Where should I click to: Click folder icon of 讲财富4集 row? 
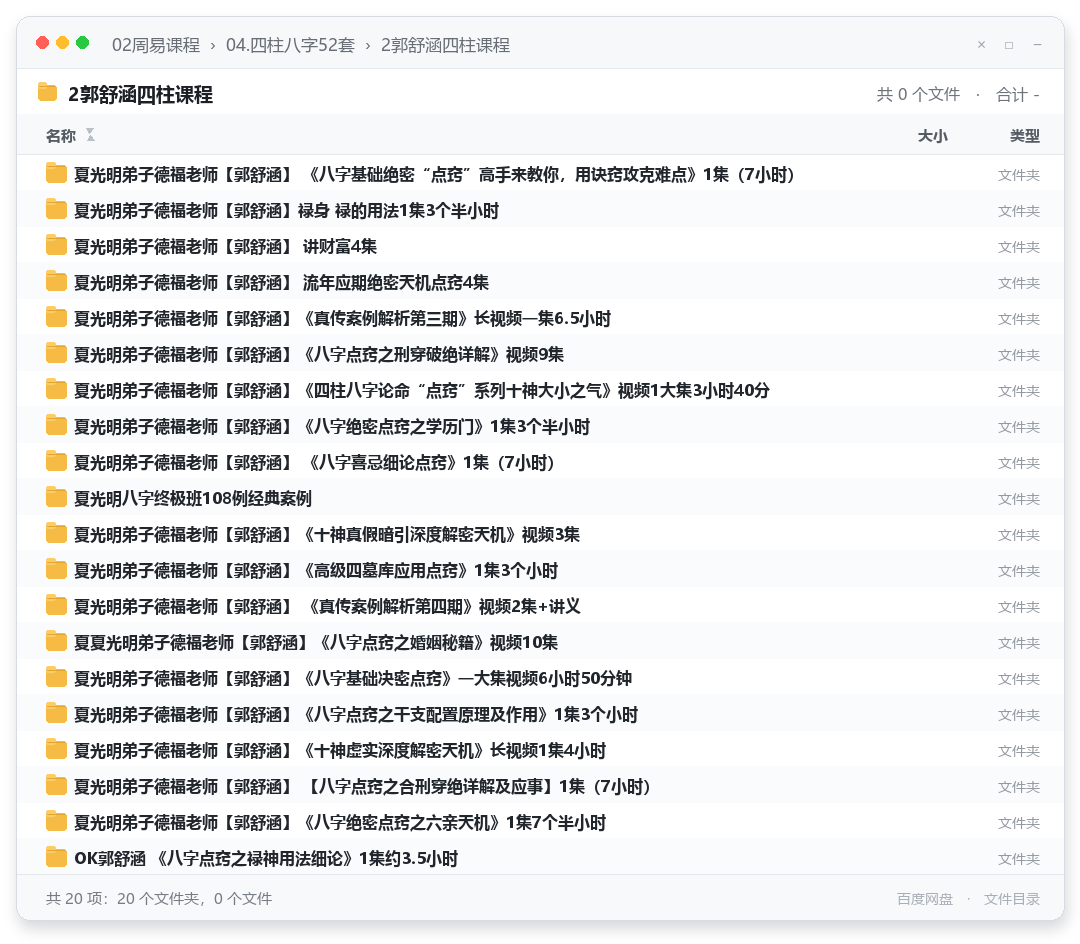click(56, 246)
